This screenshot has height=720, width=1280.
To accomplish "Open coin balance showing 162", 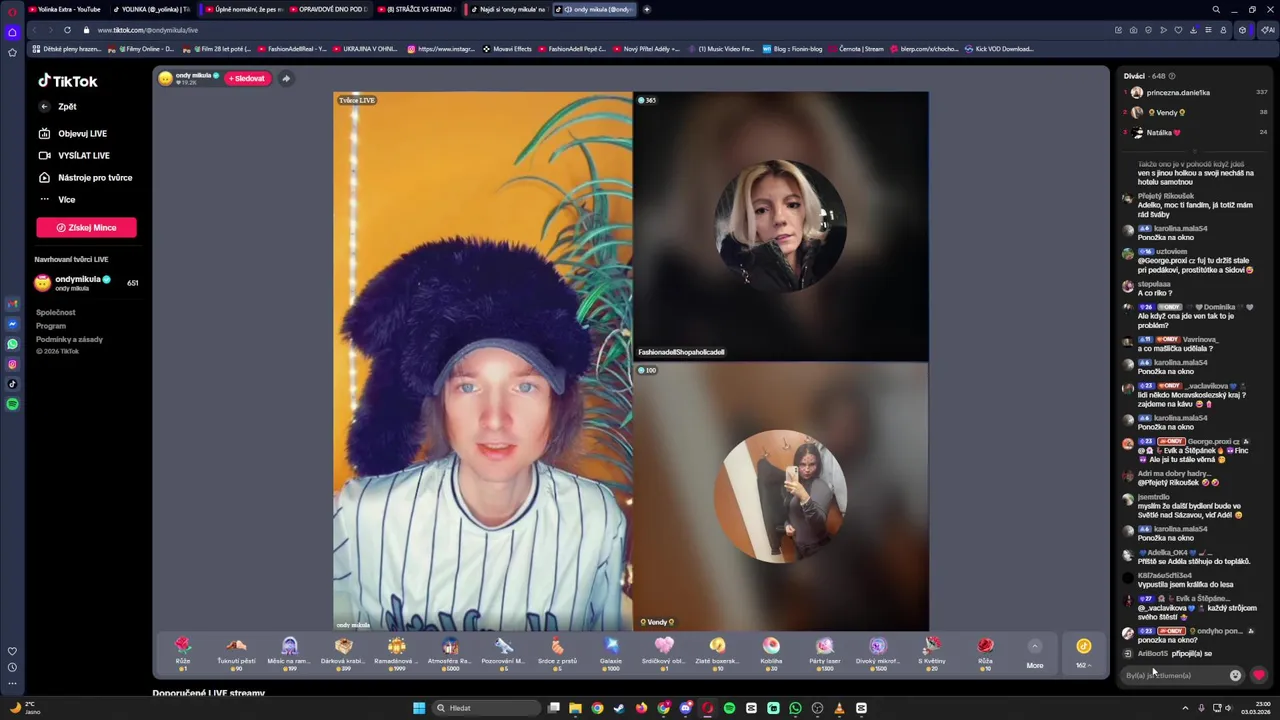I will coord(1083,652).
